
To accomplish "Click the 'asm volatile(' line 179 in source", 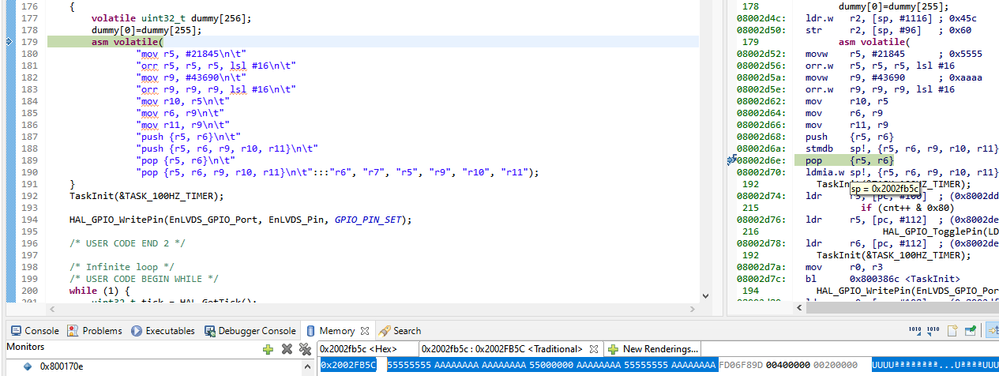I will coord(127,42).
